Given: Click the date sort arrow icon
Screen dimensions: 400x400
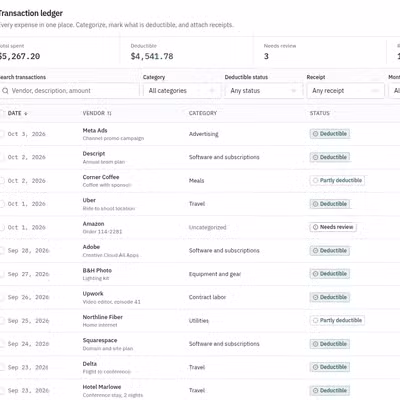Looking at the screenshot, I should (x=26, y=114).
